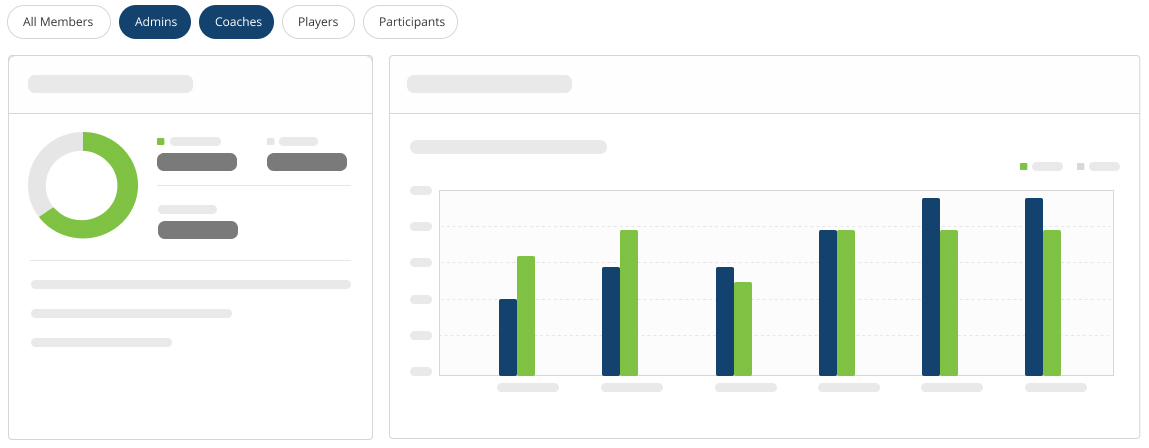
Task: Click the gray legend swatch above the bar chart
Action: pyautogui.click(x=1080, y=167)
